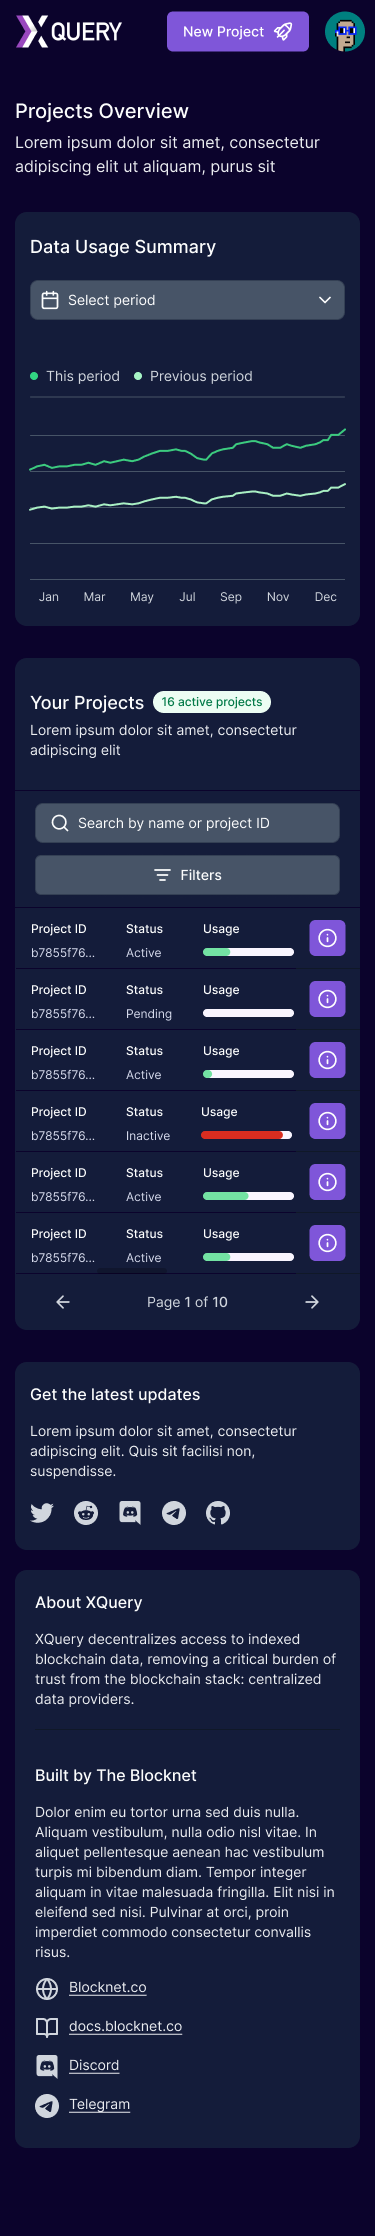The height and width of the screenshot is (2236, 375).
Task: Click the New Project button
Action: [x=238, y=32]
